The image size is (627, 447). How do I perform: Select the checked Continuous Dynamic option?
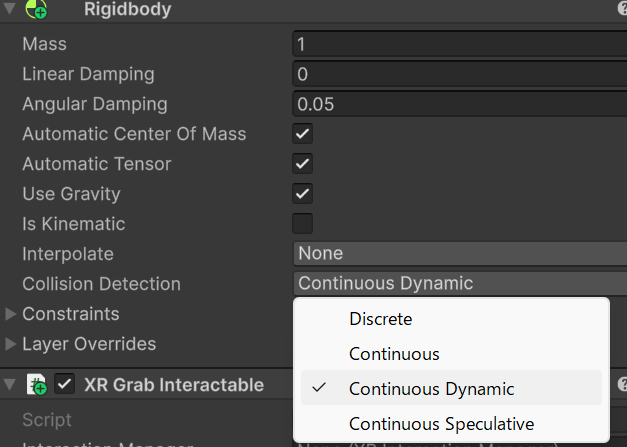pyautogui.click(x=431, y=389)
